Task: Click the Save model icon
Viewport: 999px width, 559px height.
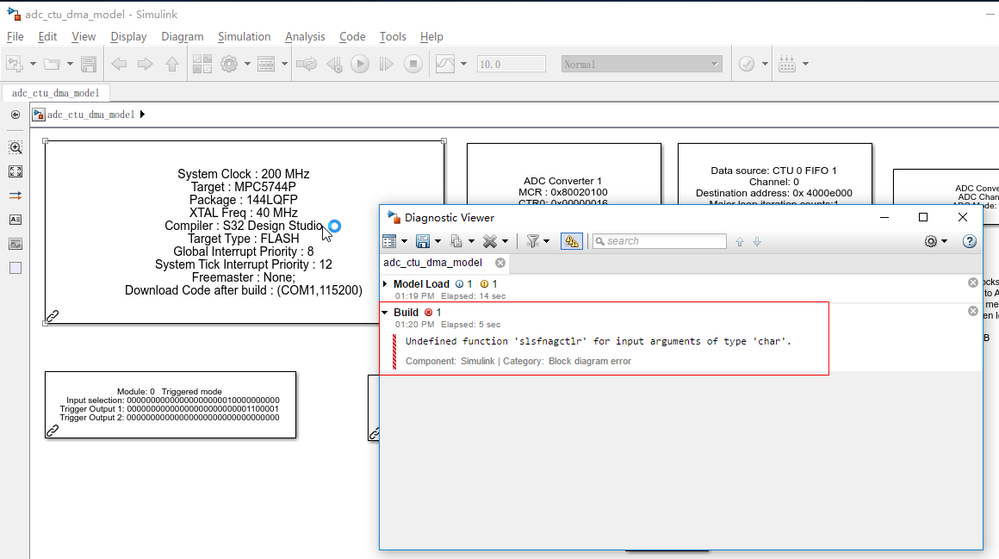Action: coord(89,64)
